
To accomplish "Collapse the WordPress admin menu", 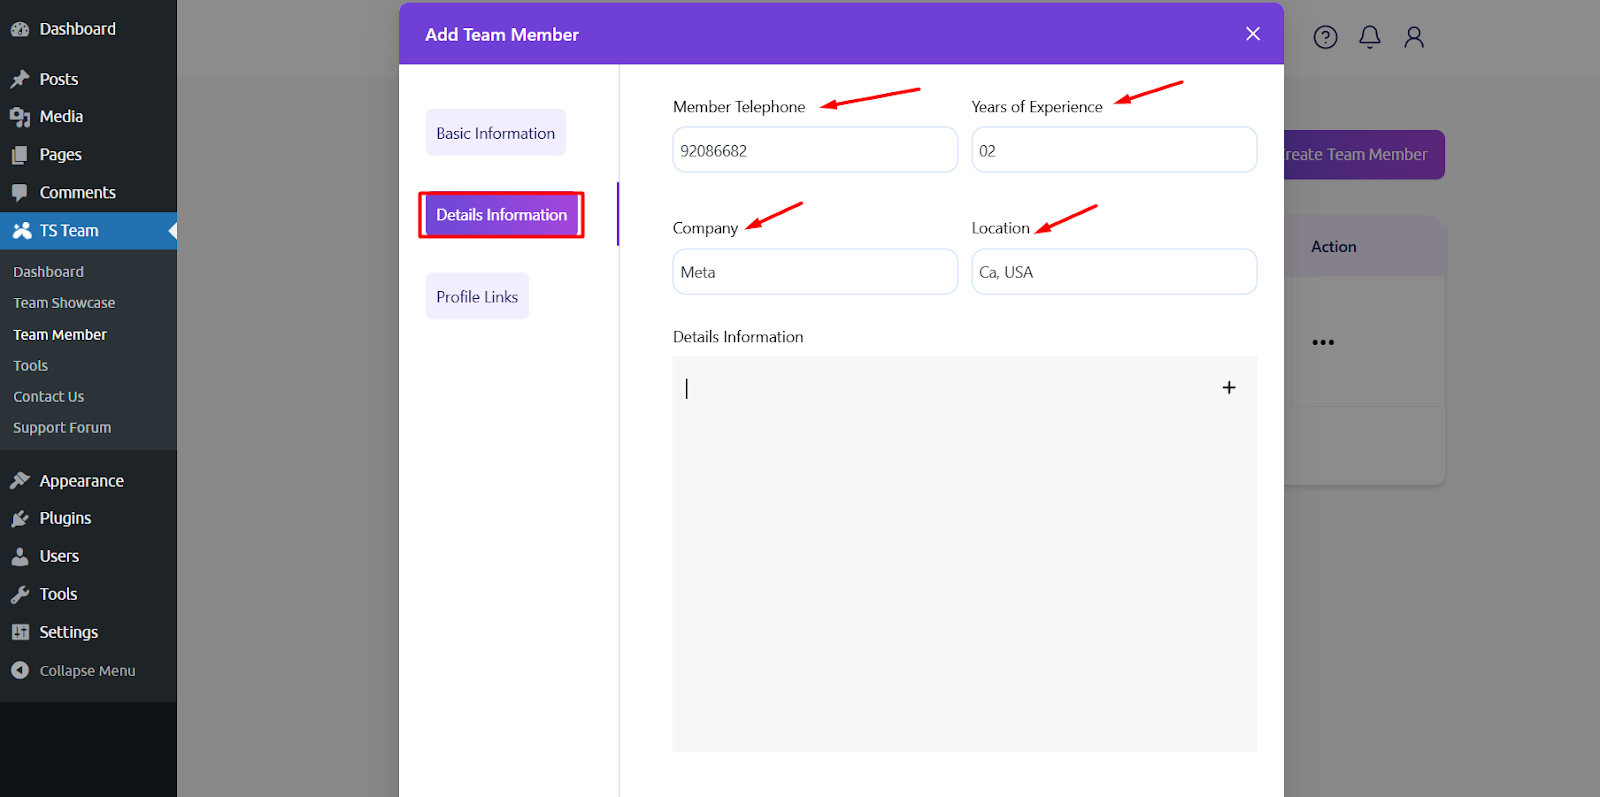I will tap(87, 671).
